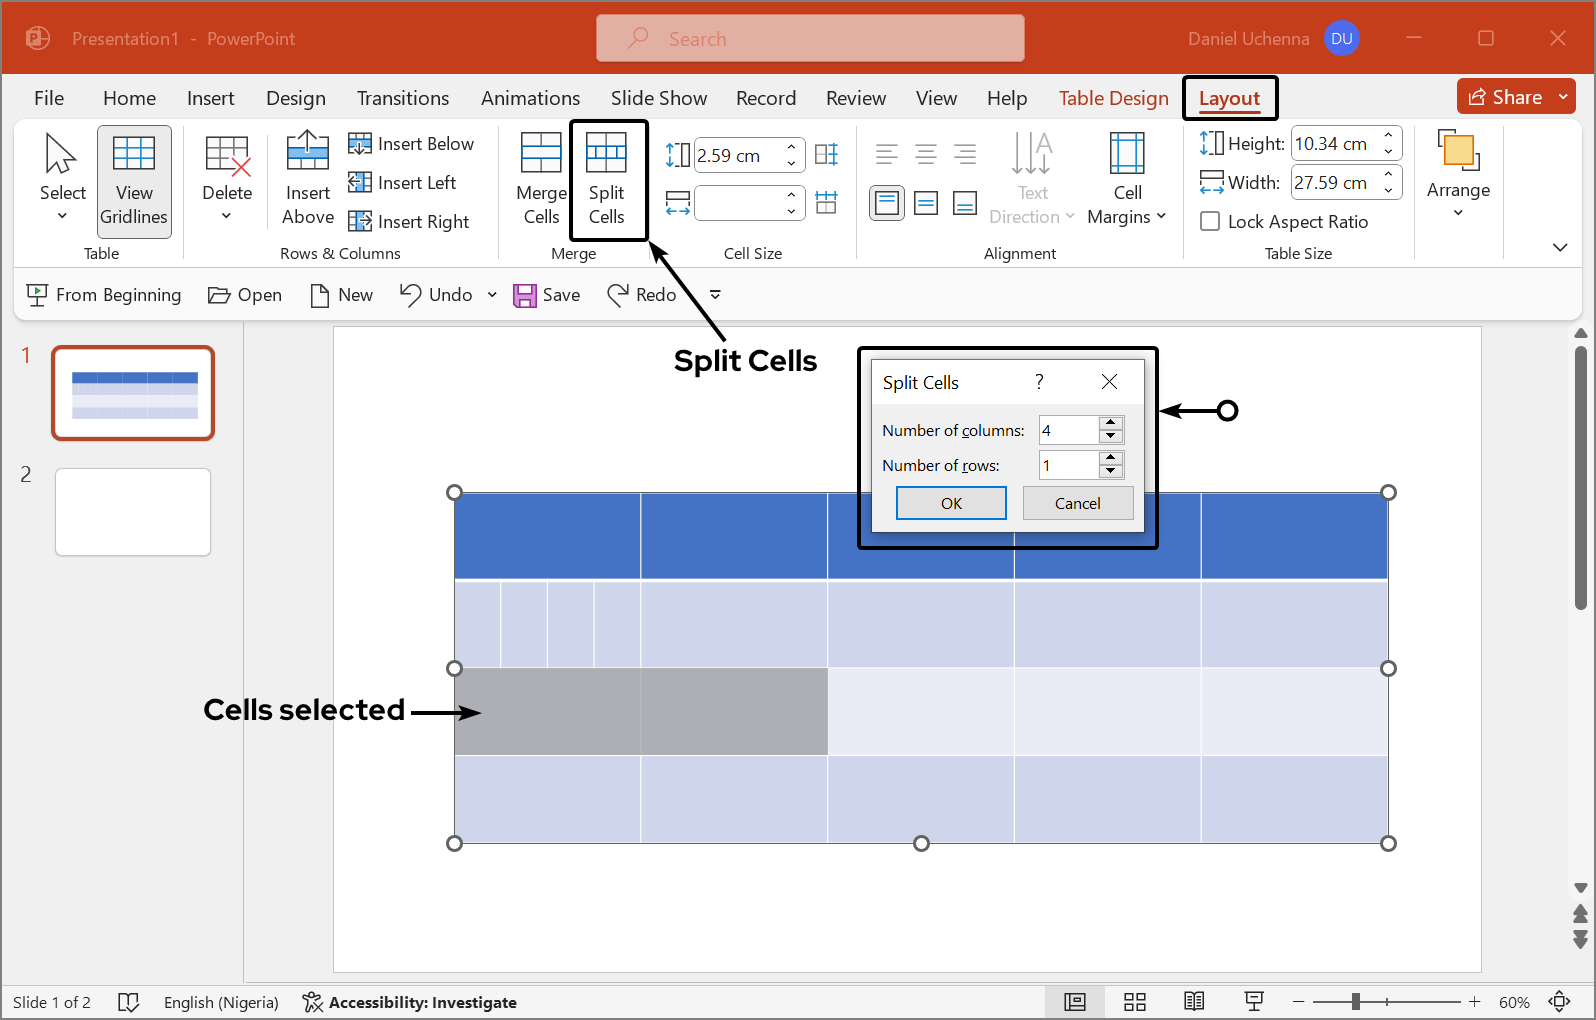Open Daniel Uchenna account avatar
Image resolution: width=1596 pixels, height=1020 pixels.
[1341, 39]
